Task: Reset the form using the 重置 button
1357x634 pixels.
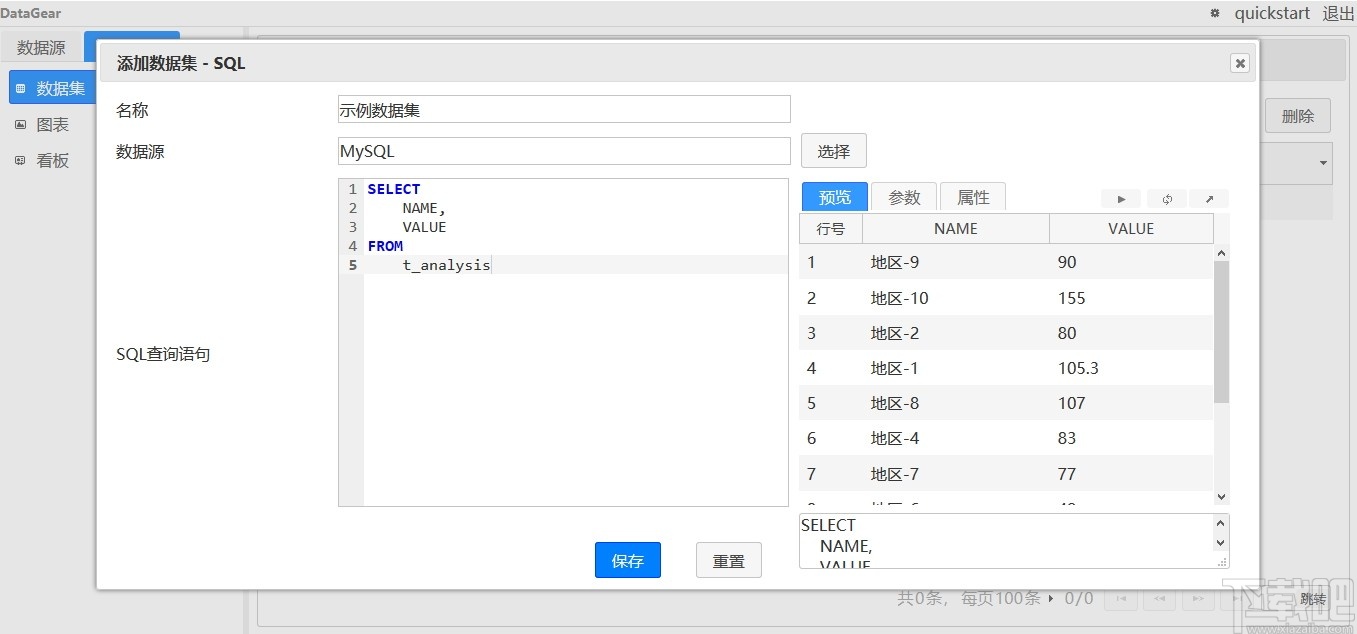Action: click(x=728, y=560)
